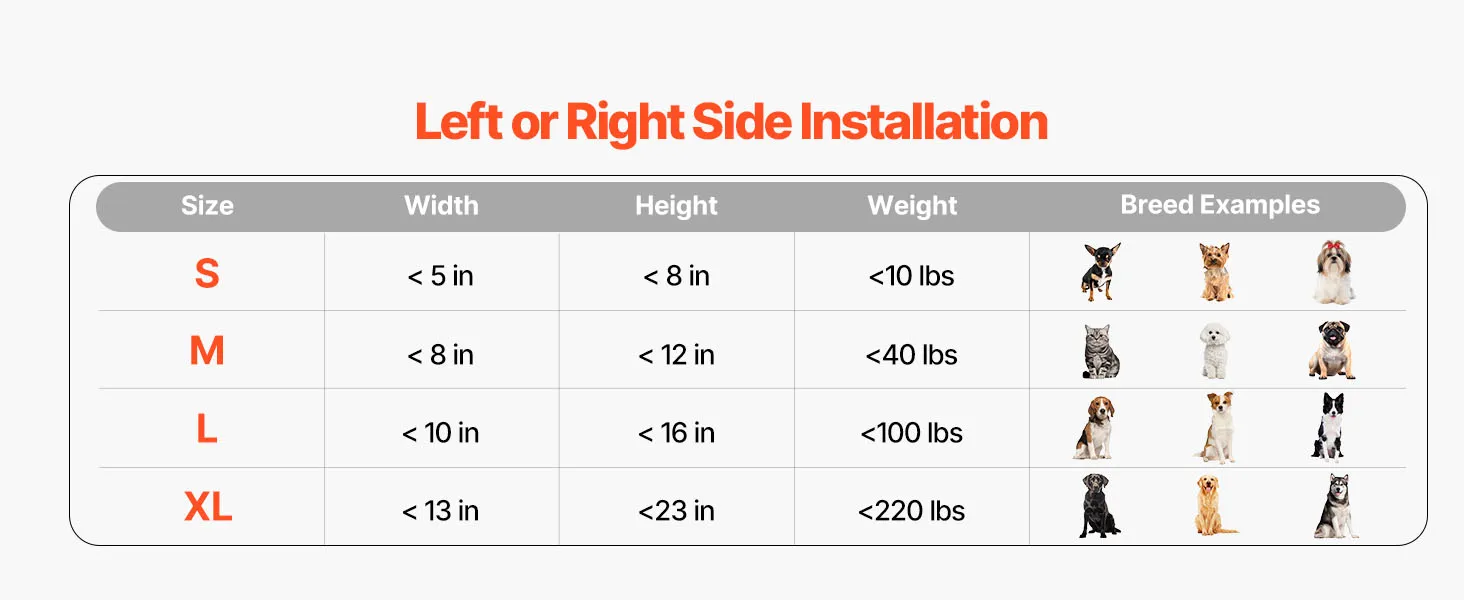Click the Shih Tzu with red bow
This screenshot has width=1464, height=600.
click(x=1334, y=272)
